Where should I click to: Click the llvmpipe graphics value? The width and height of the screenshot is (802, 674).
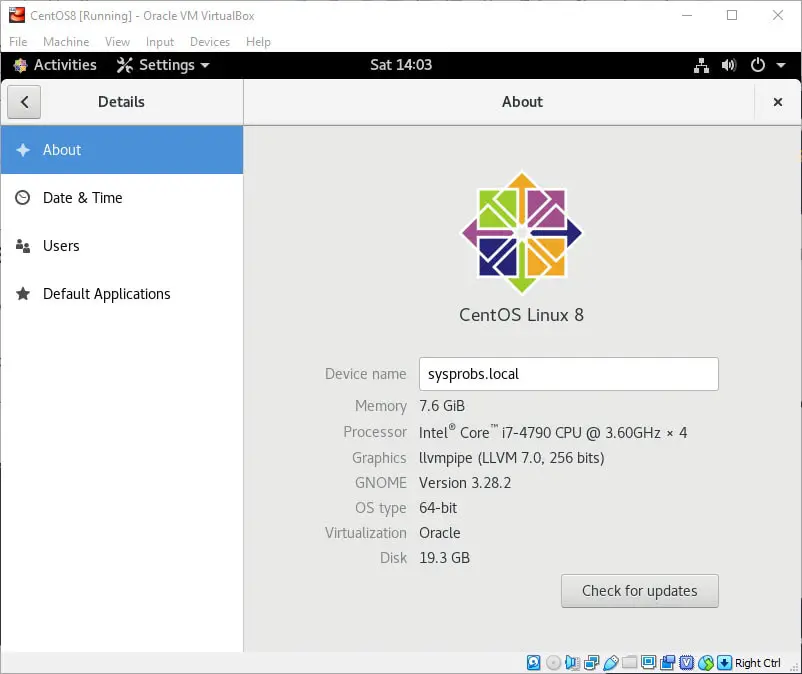tap(511, 458)
